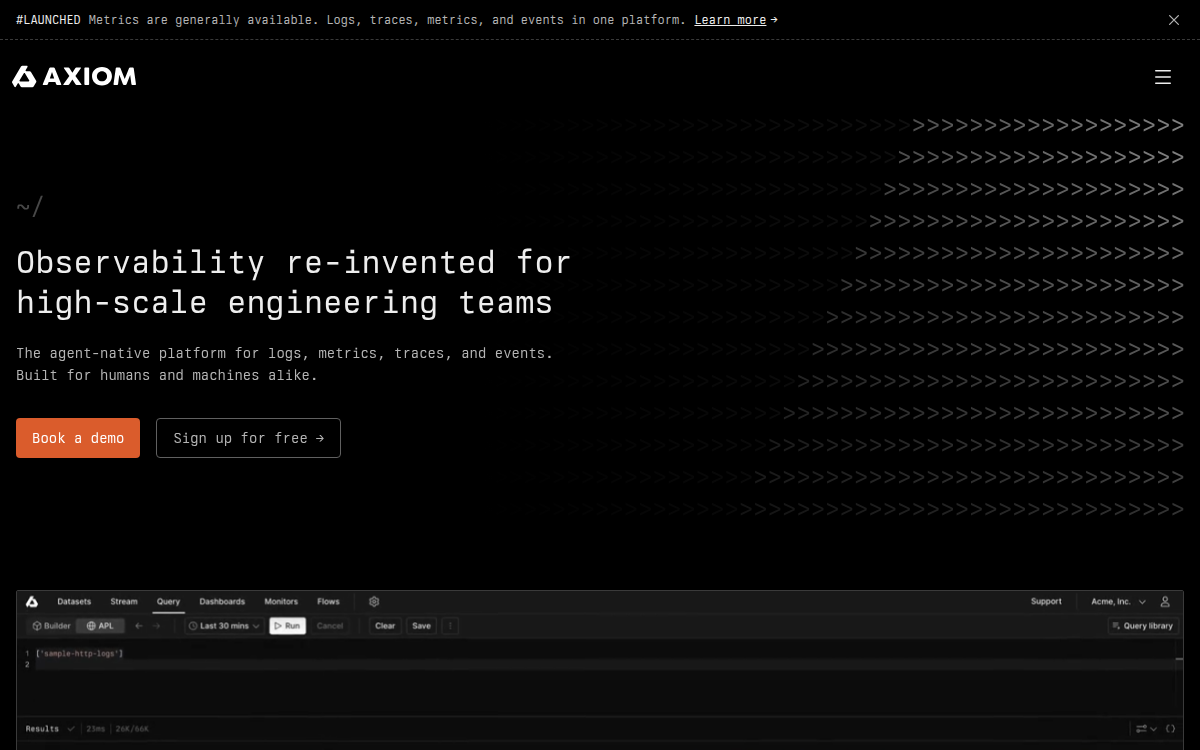Viewport: 1200px width, 750px height.
Task: Open the Query library
Action: 1143,626
